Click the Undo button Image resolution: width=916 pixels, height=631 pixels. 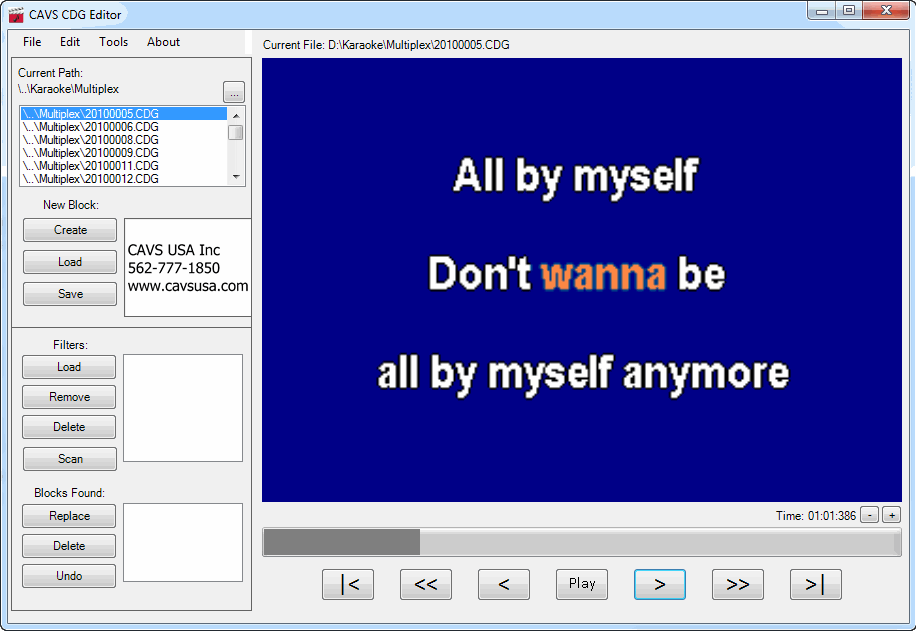point(69,576)
